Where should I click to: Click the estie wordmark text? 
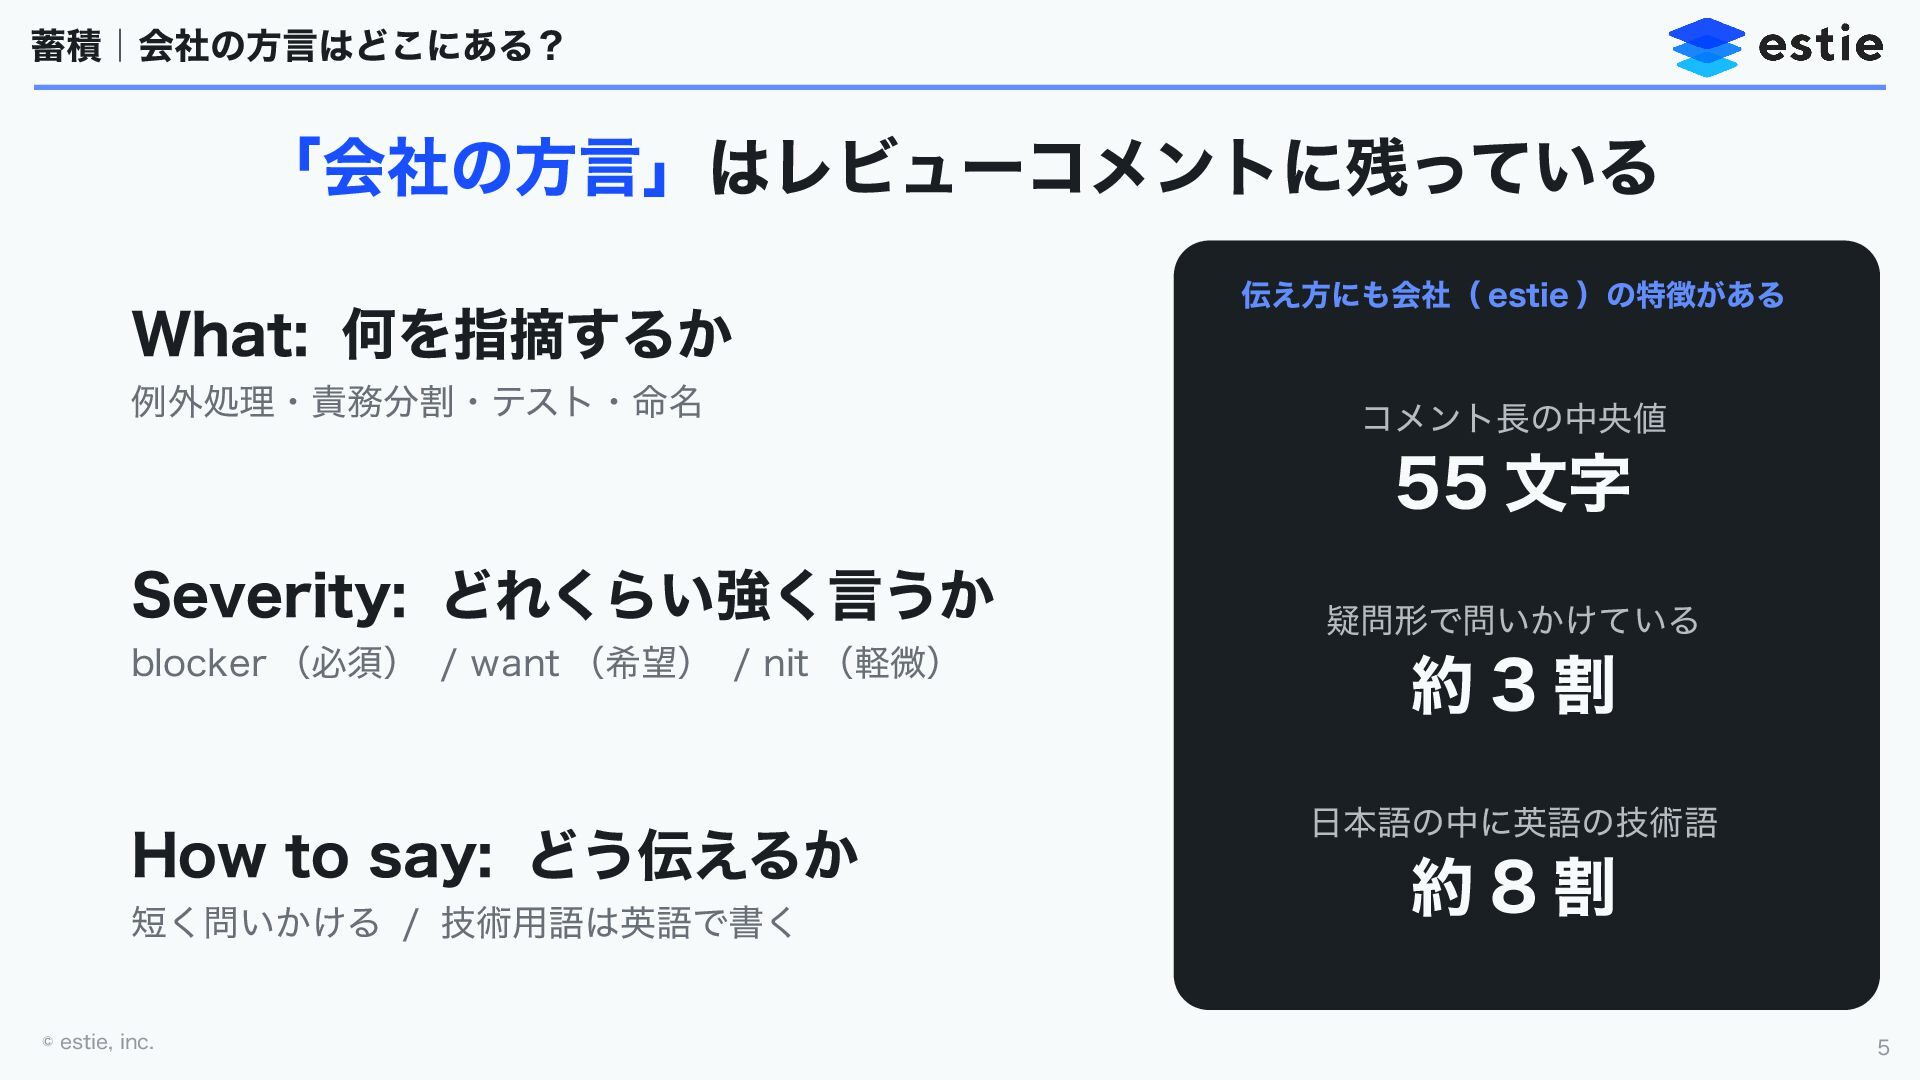click(1820, 44)
